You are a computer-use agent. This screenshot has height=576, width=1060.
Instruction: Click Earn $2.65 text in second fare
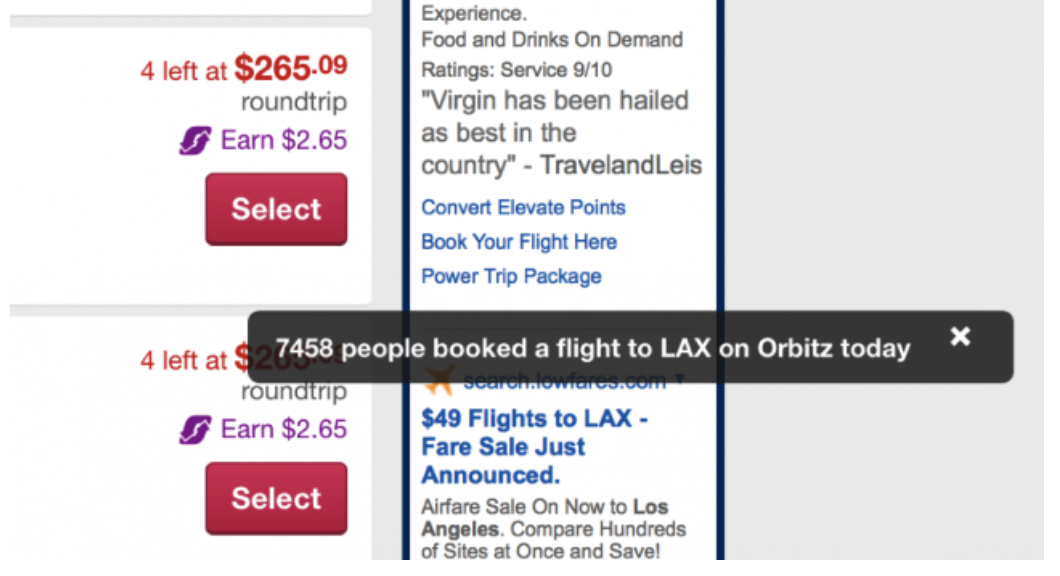tap(283, 429)
